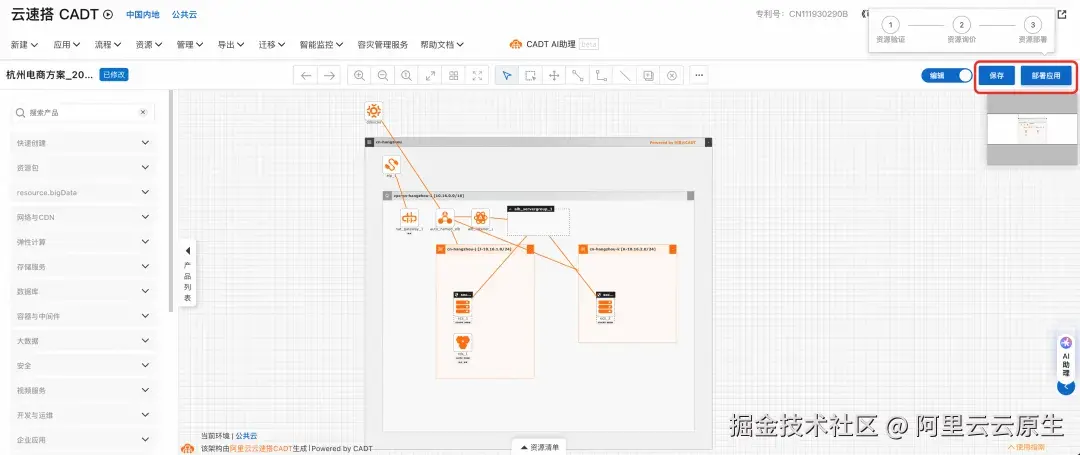Redo with the right arrow toolbar icon
This screenshot has height=455, width=1080.
click(x=329, y=76)
